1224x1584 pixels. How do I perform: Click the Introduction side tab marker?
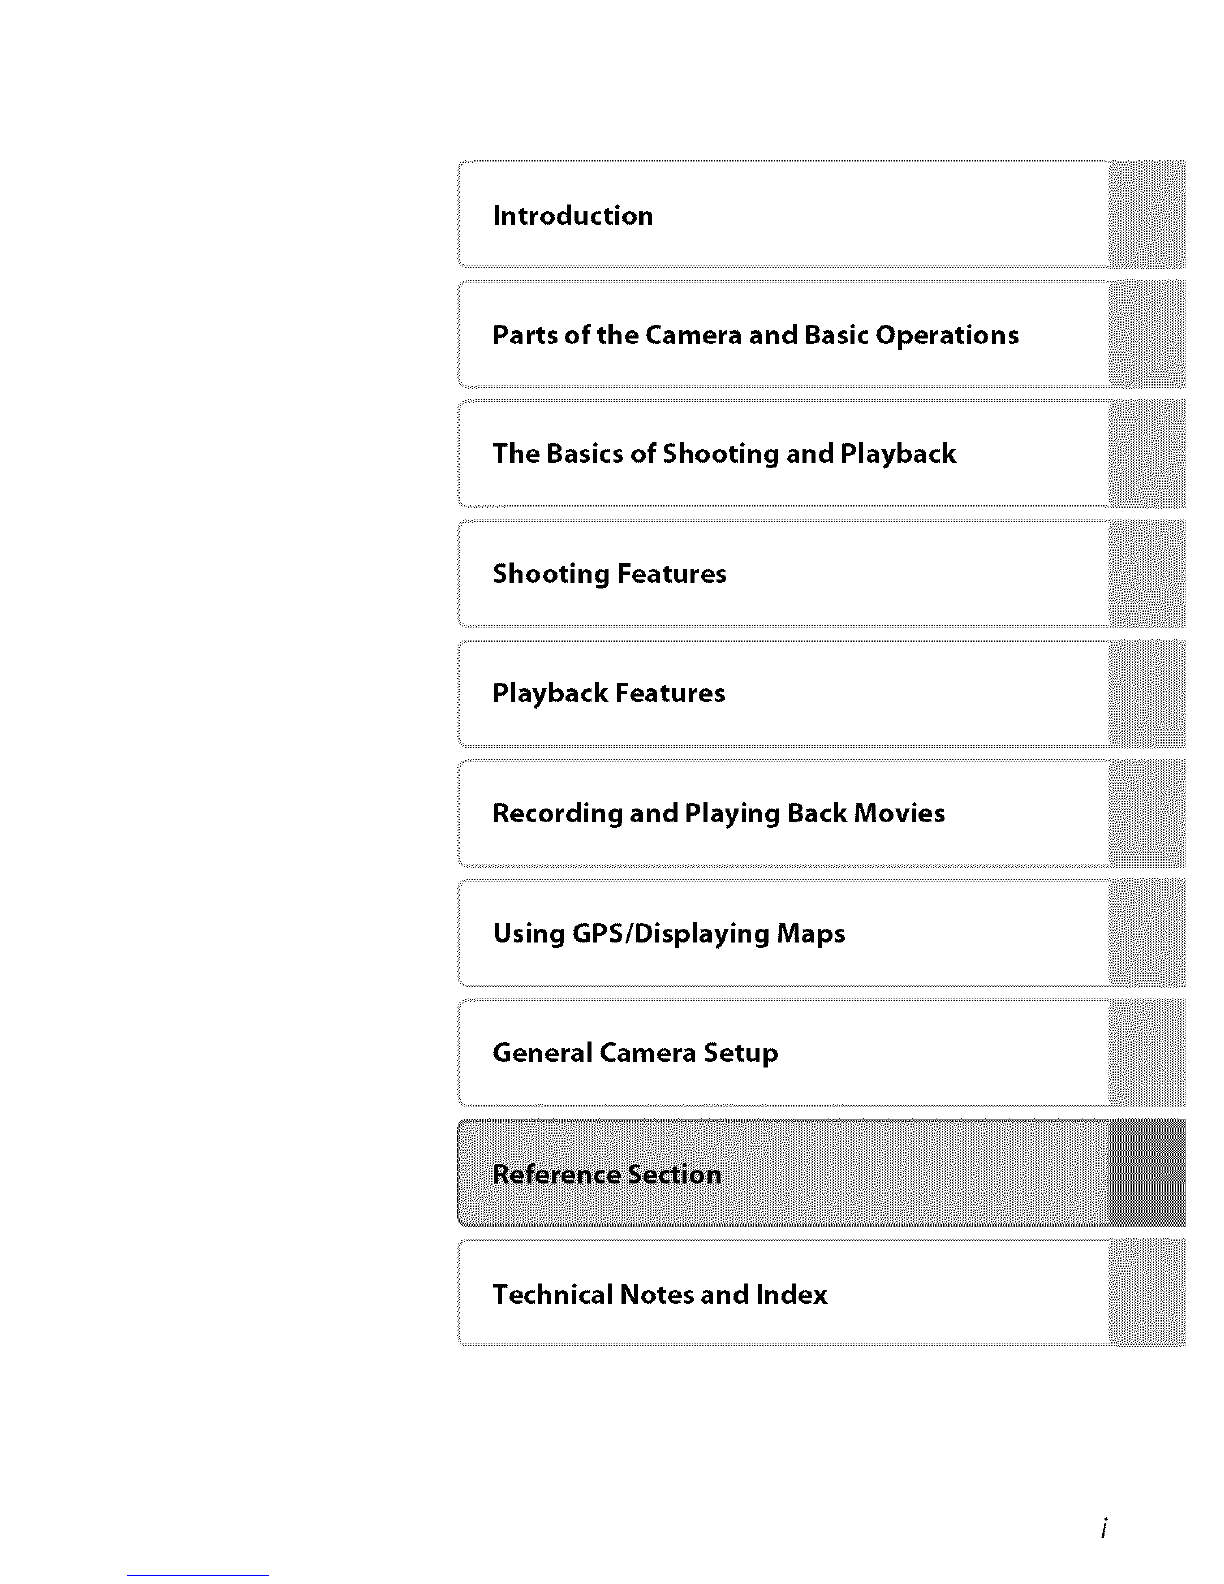pyautogui.click(x=1147, y=214)
